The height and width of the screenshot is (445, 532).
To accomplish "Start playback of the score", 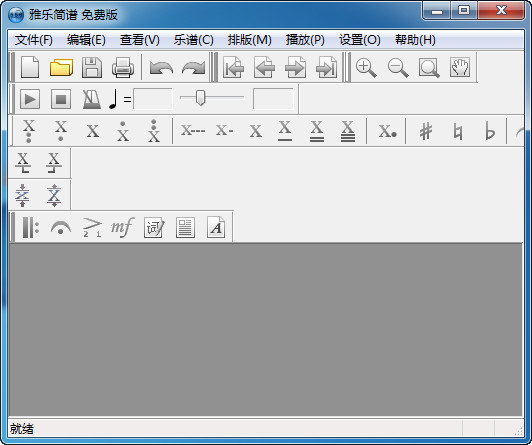I will pyautogui.click(x=30, y=99).
